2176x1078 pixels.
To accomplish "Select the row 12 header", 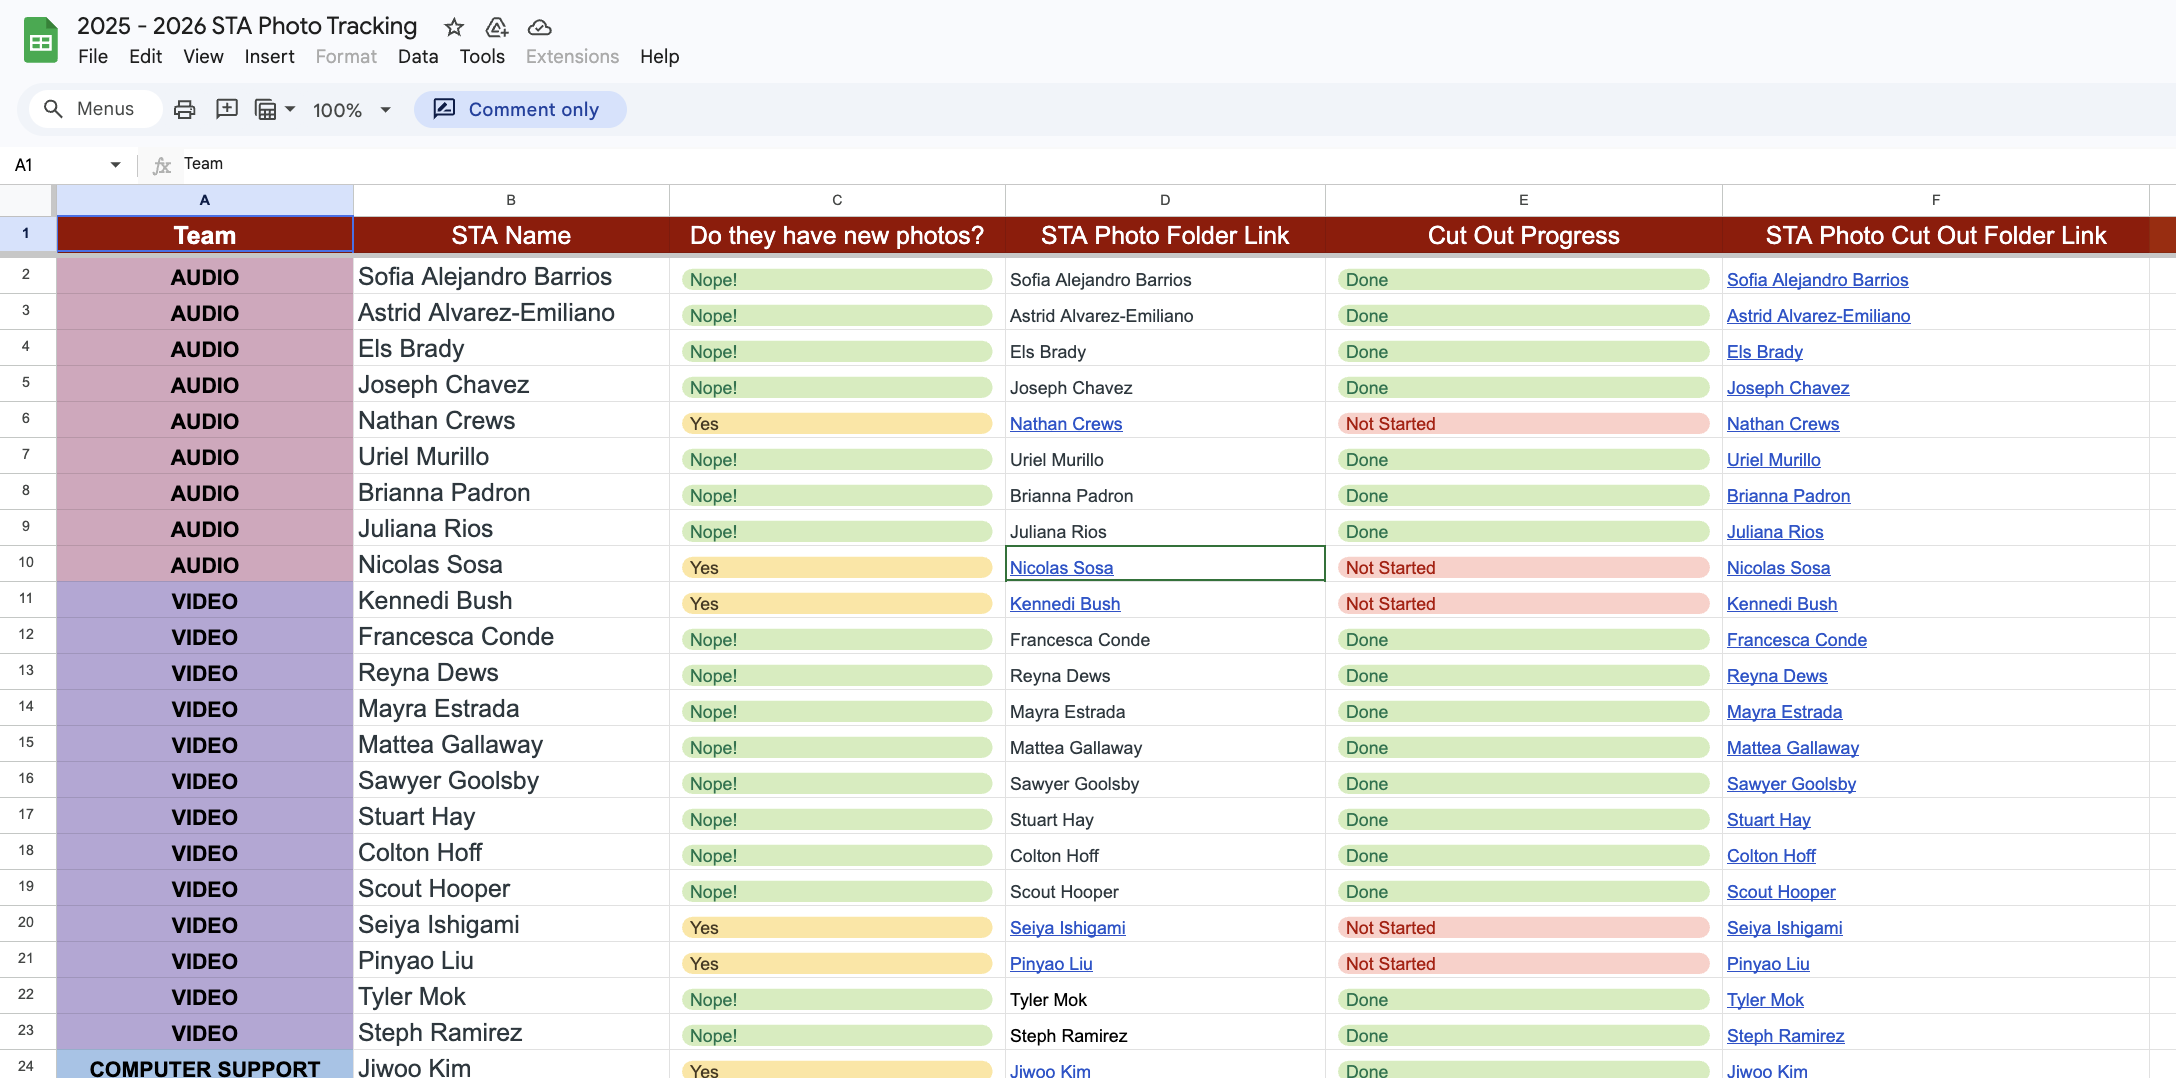I will 26,635.
